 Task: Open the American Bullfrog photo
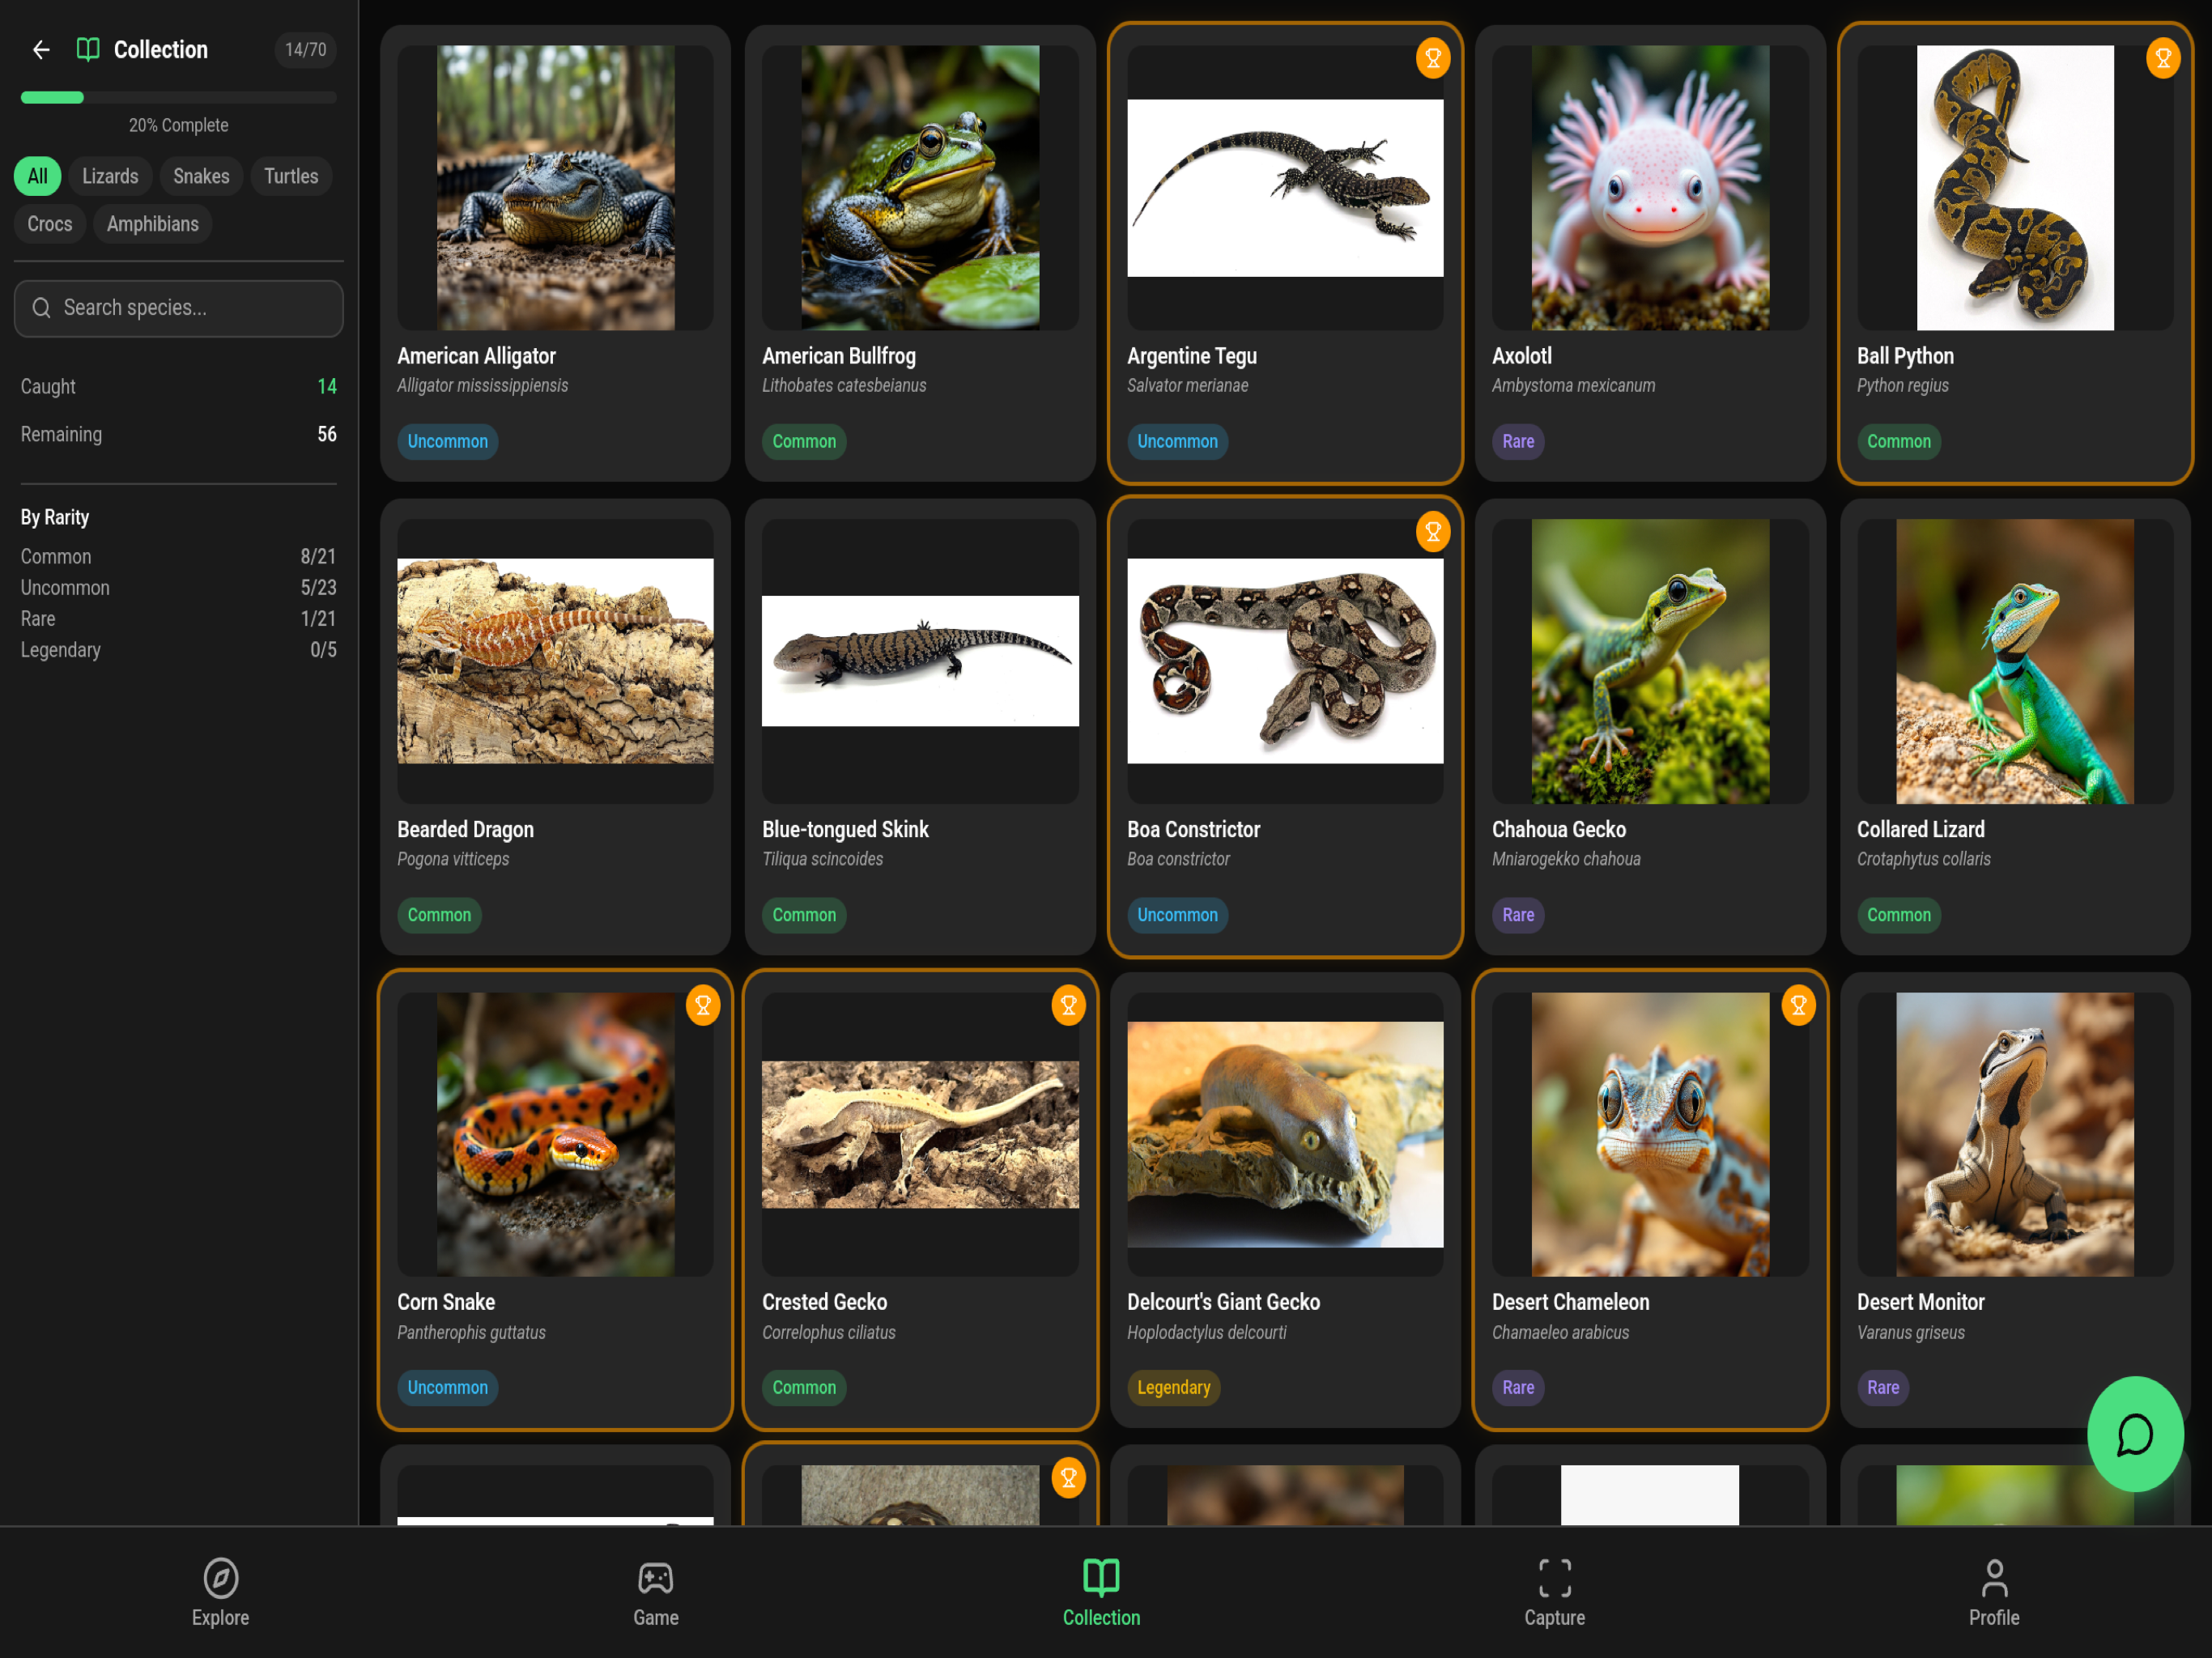point(920,188)
